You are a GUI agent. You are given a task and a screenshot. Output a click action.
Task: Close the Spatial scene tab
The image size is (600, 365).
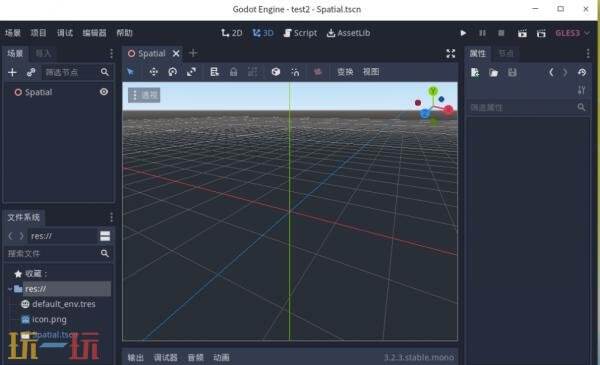[176, 54]
